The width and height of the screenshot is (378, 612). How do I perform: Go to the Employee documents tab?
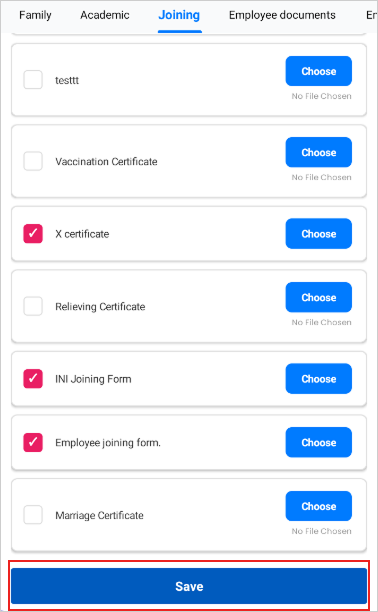(282, 15)
